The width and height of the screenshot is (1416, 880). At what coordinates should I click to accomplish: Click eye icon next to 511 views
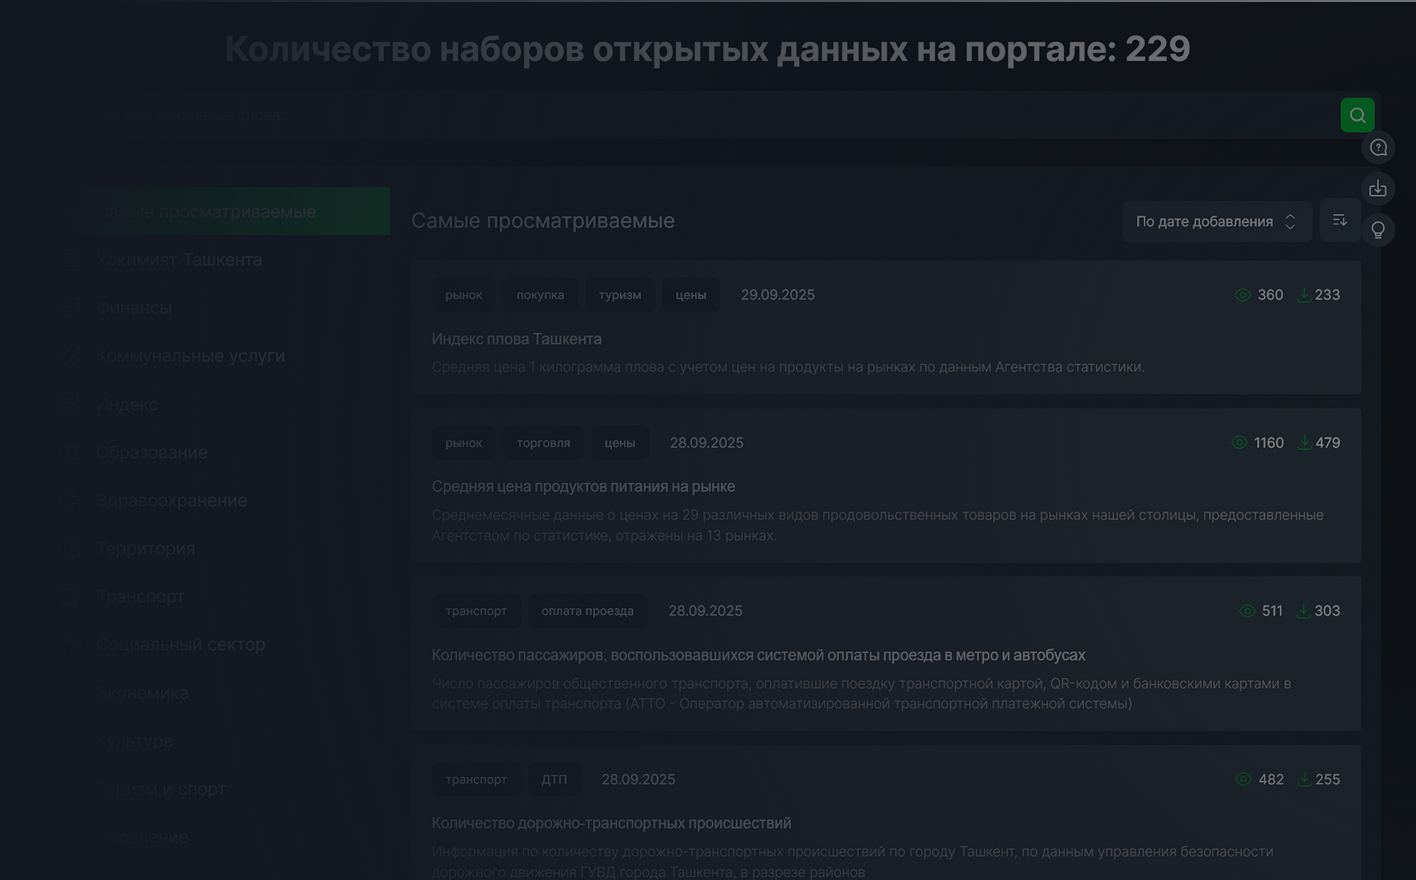pos(1247,611)
